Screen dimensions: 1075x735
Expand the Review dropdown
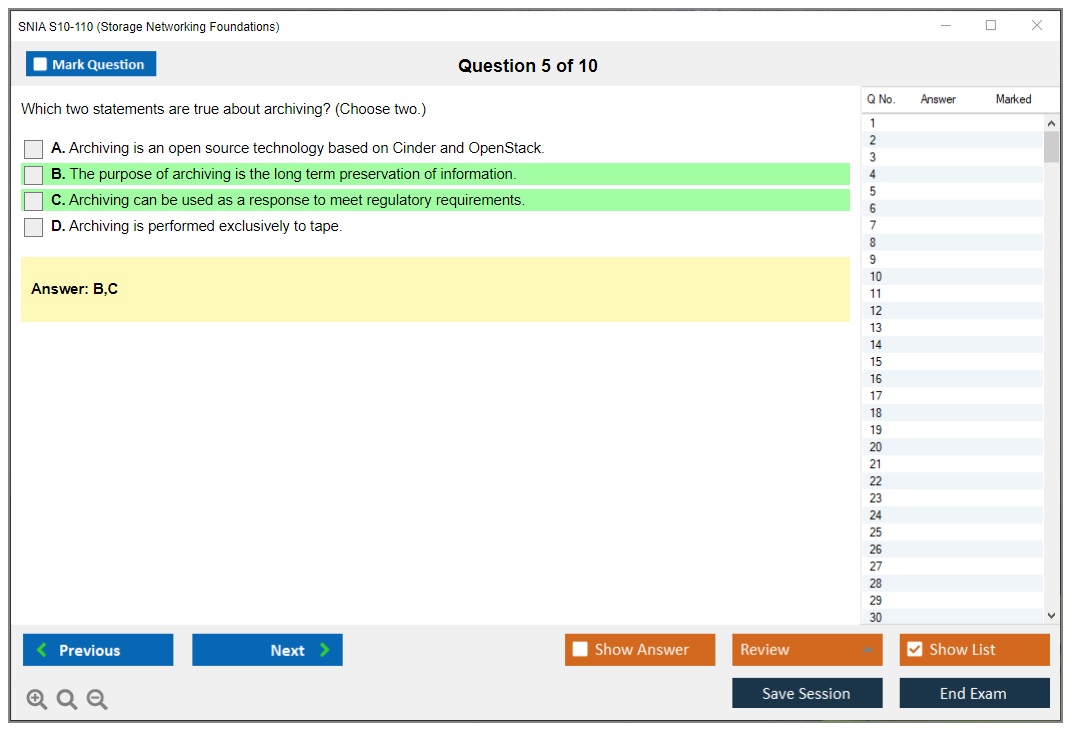[x=867, y=650]
